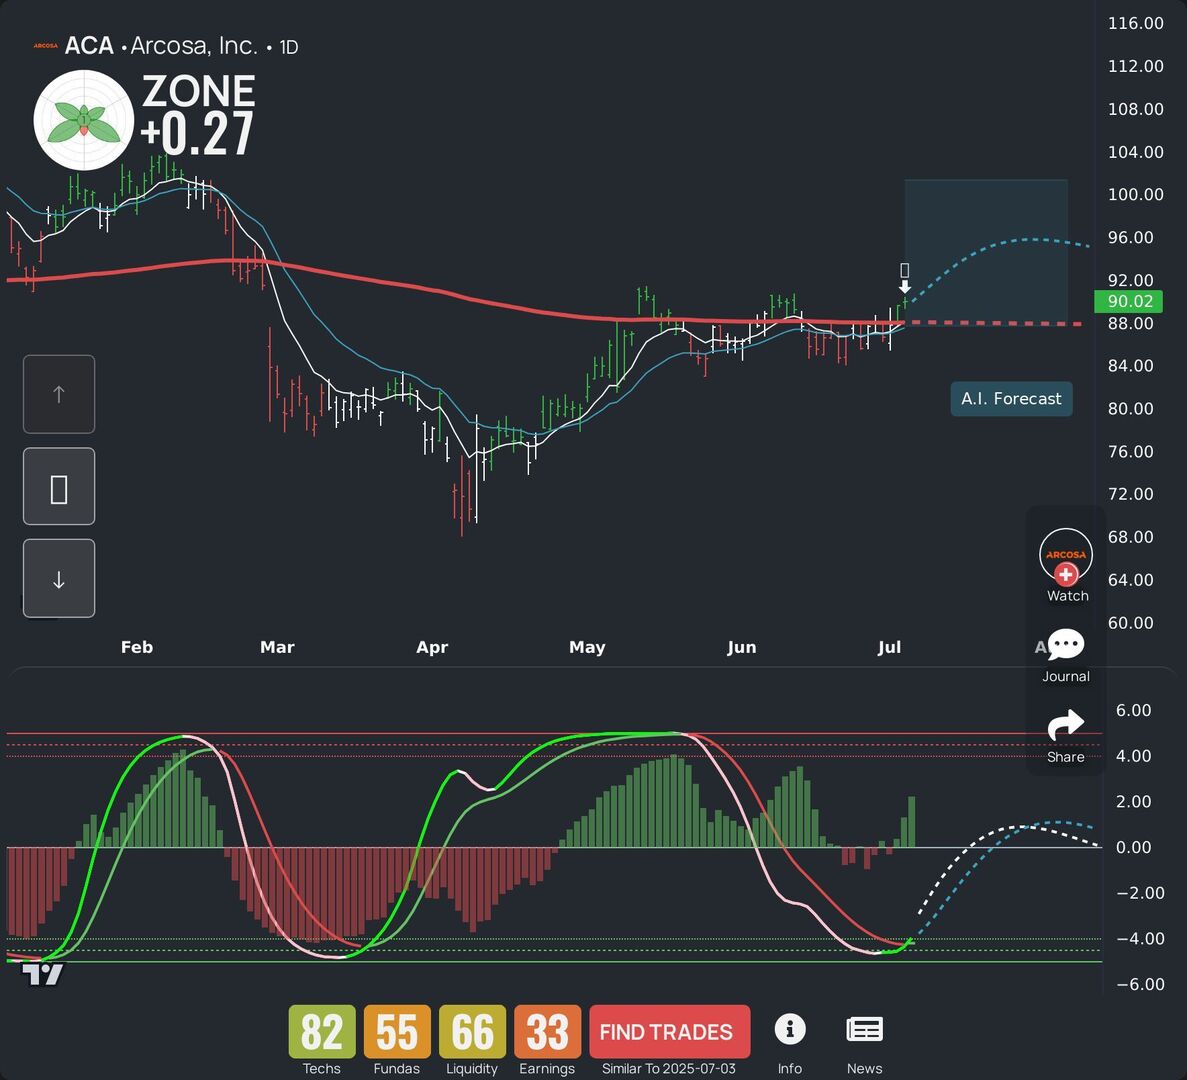The width and height of the screenshot is (1187, 1080).
Task: Click the dashed red forecast line
Action: point(993,323)
